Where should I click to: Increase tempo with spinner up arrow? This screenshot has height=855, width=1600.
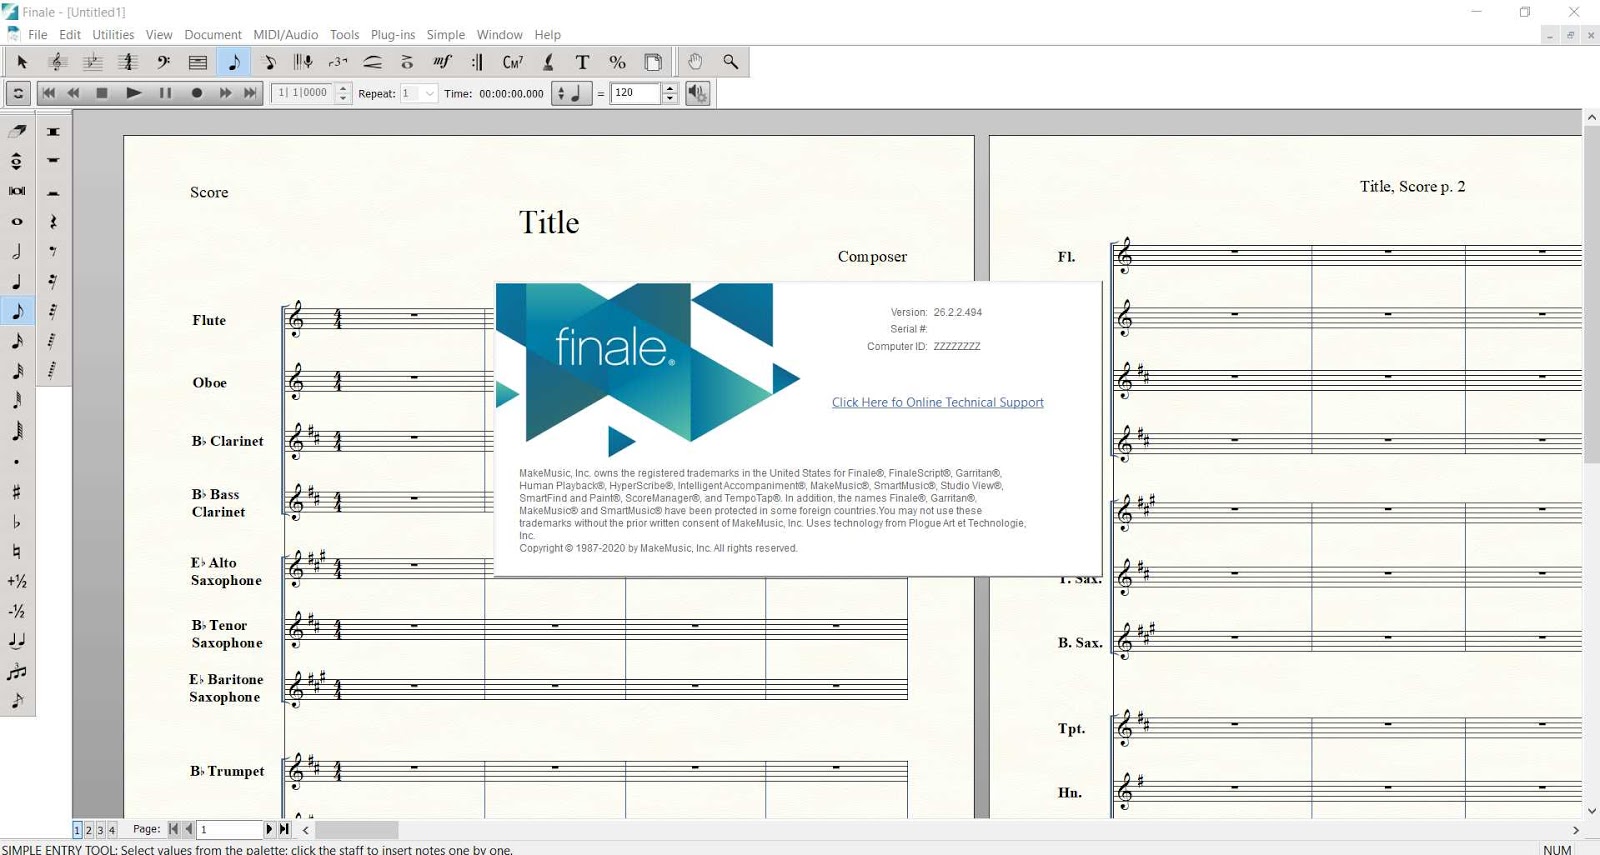click(670, 88)
